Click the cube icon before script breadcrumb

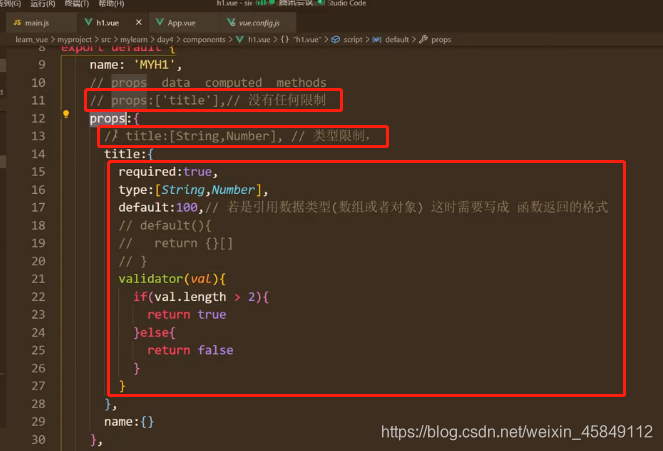click(335, 40)
